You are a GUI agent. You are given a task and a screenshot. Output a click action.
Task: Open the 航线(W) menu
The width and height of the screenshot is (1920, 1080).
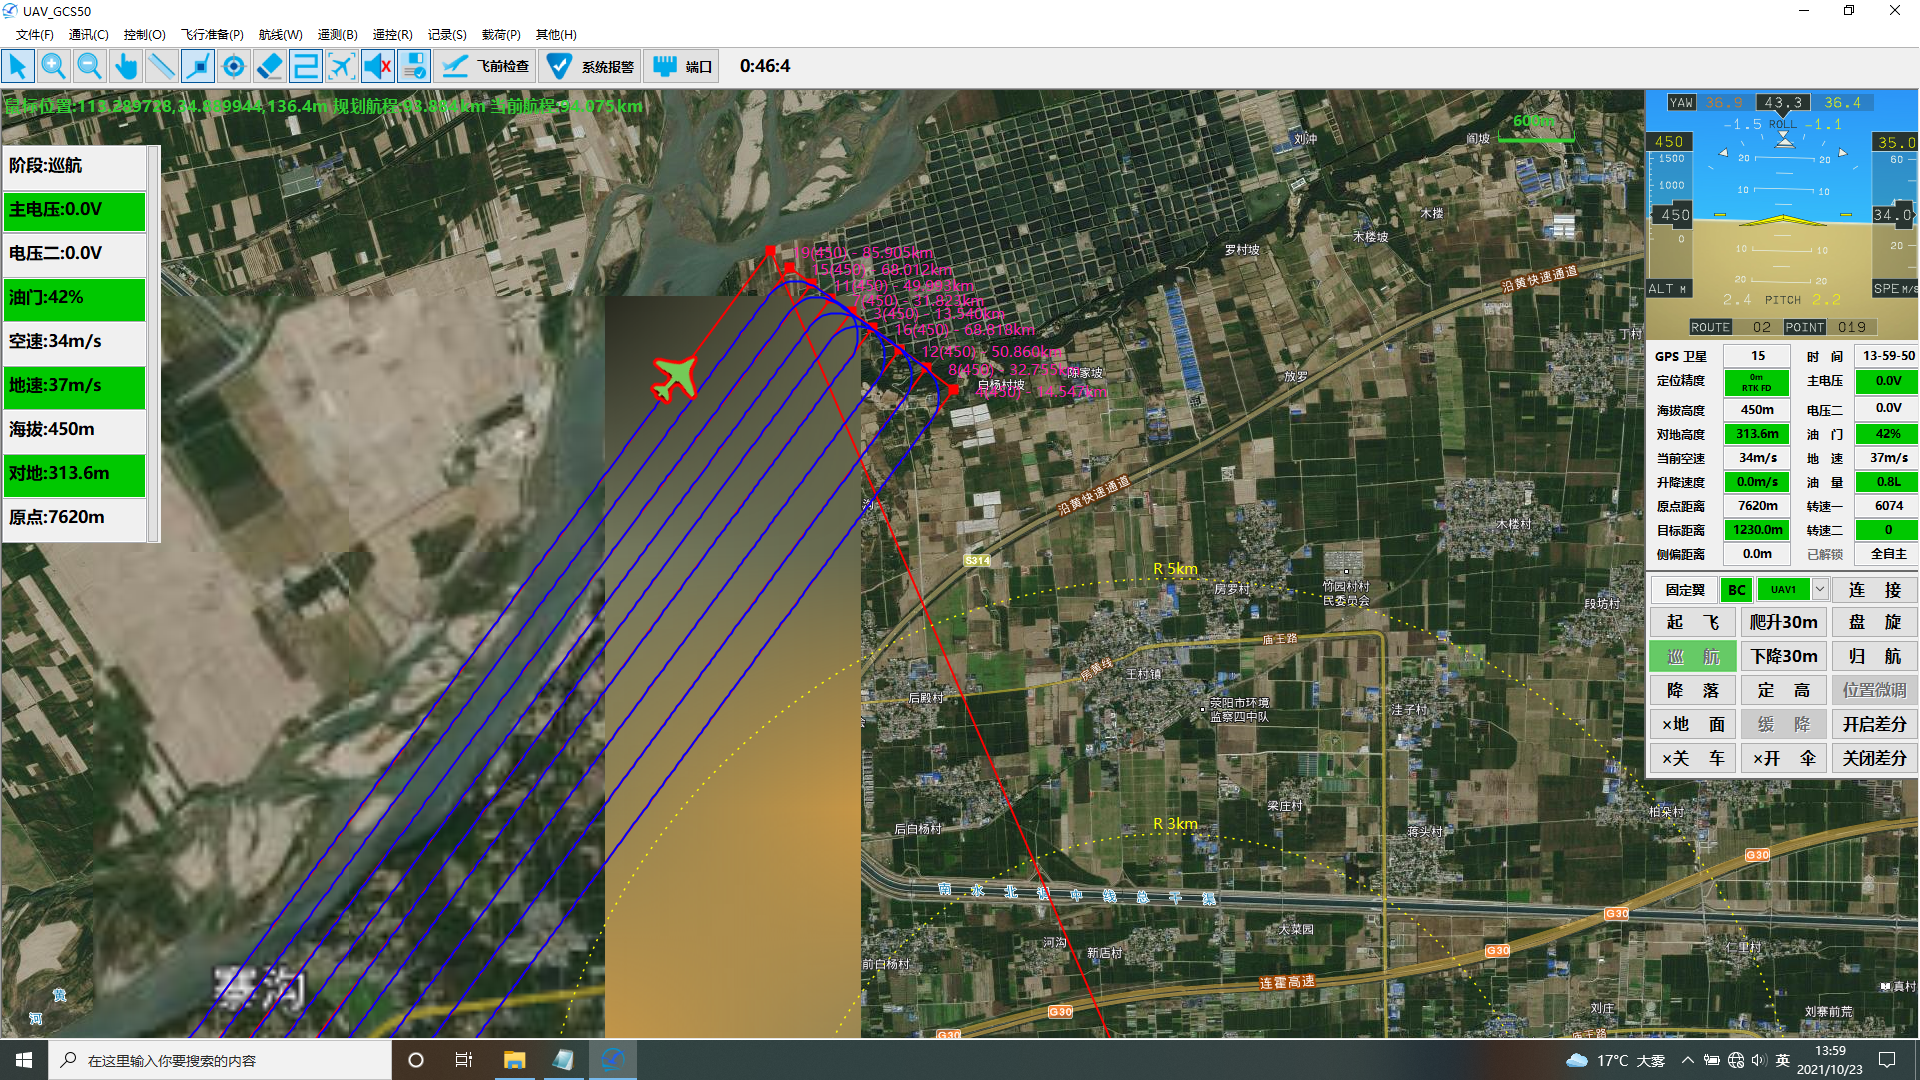[x=280, y=35]
